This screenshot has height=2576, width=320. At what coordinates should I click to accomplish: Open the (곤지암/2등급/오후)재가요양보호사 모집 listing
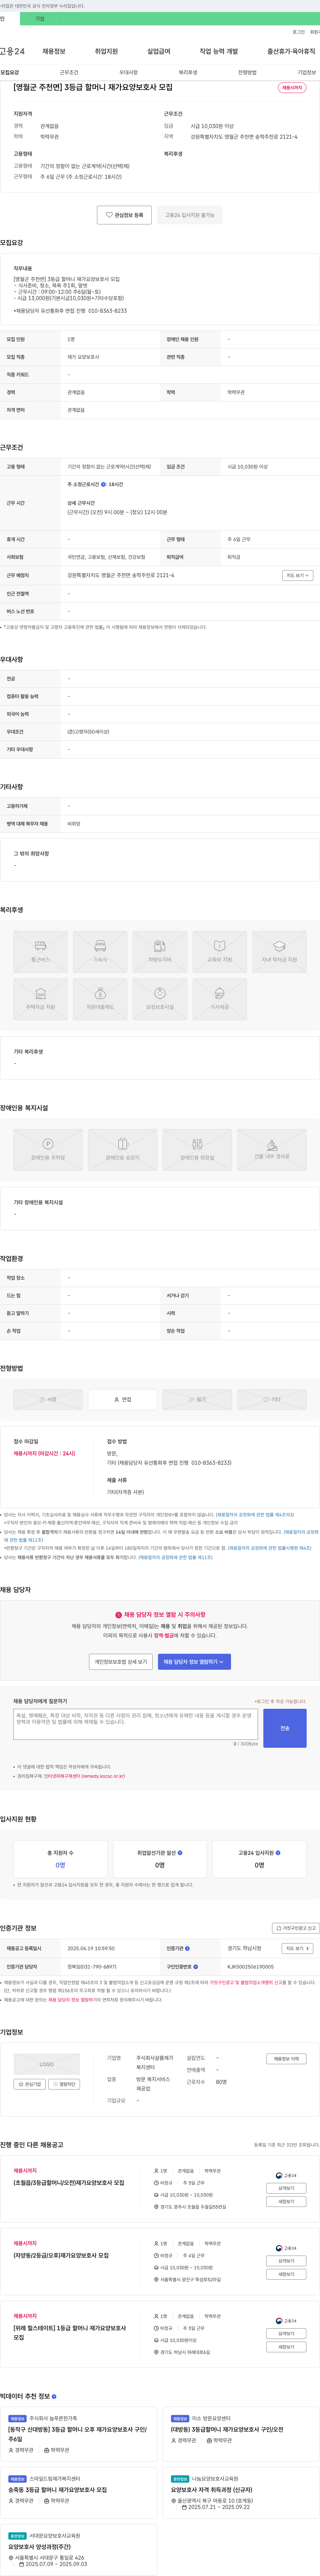(x=61, y=2256)
